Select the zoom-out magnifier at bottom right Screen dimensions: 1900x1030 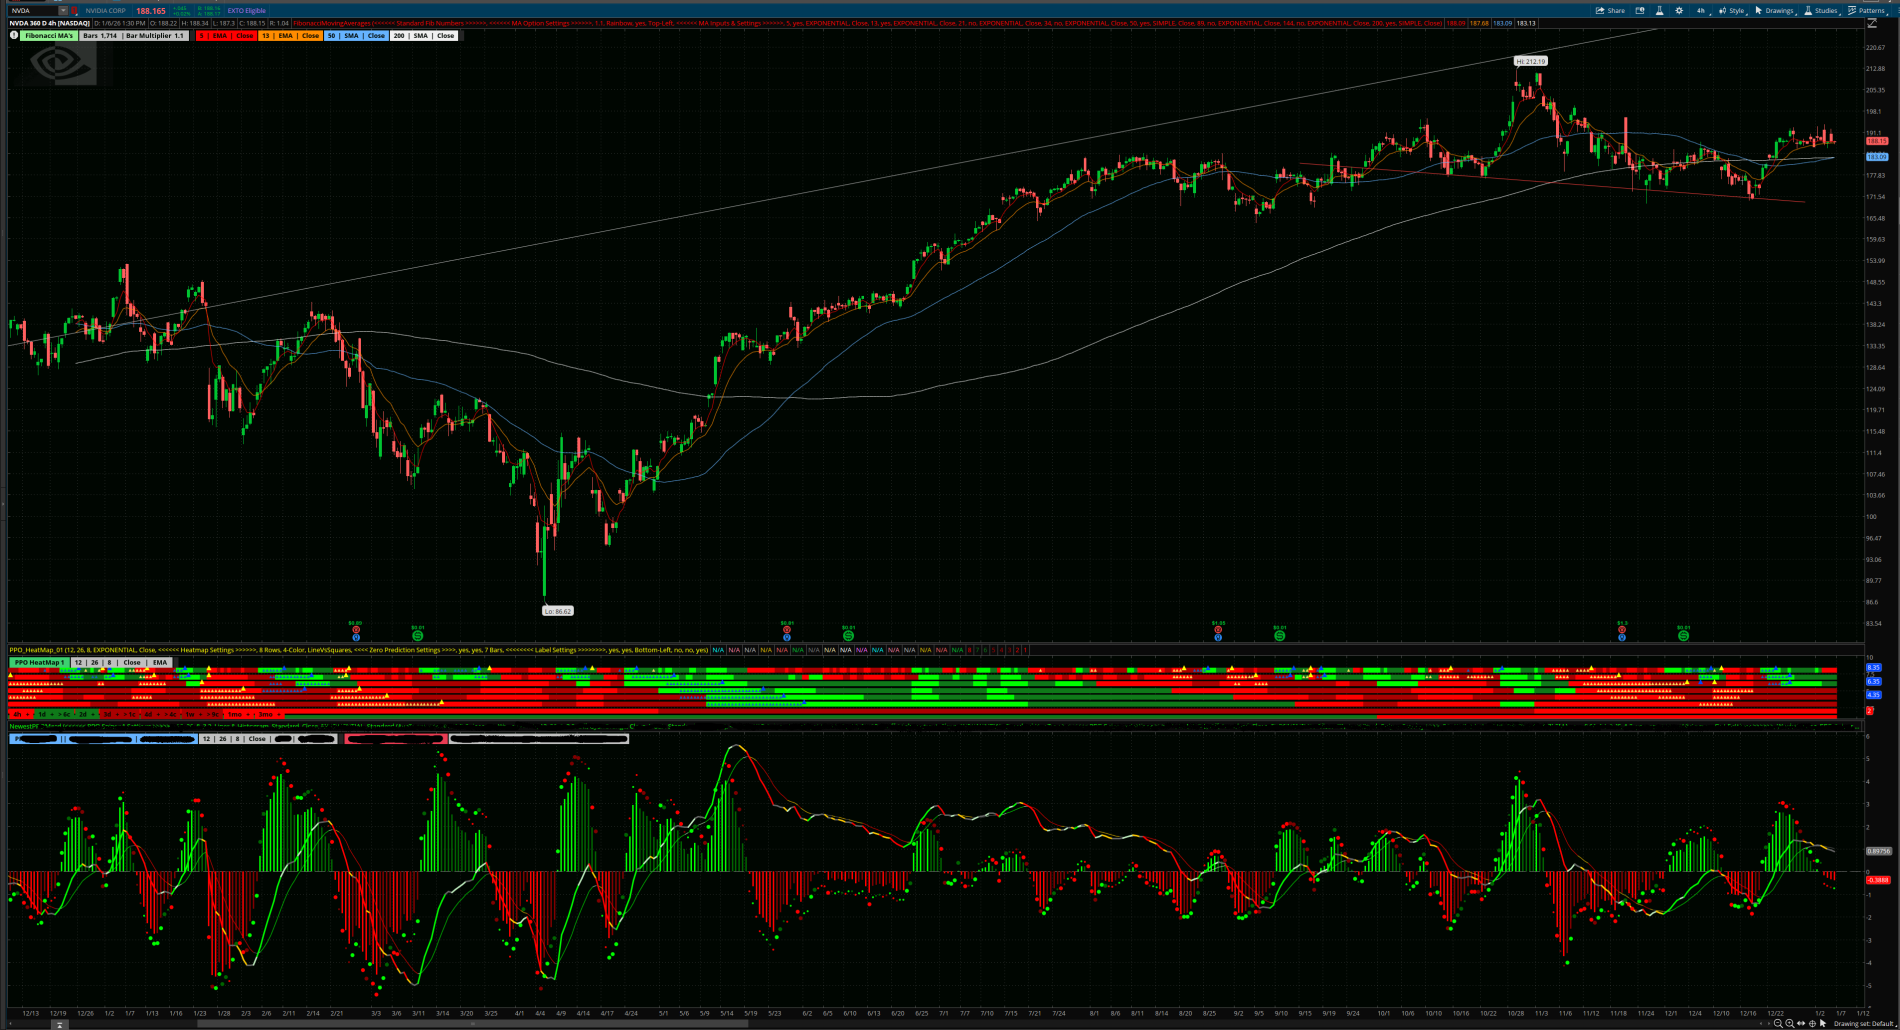click(1779, 1023)
